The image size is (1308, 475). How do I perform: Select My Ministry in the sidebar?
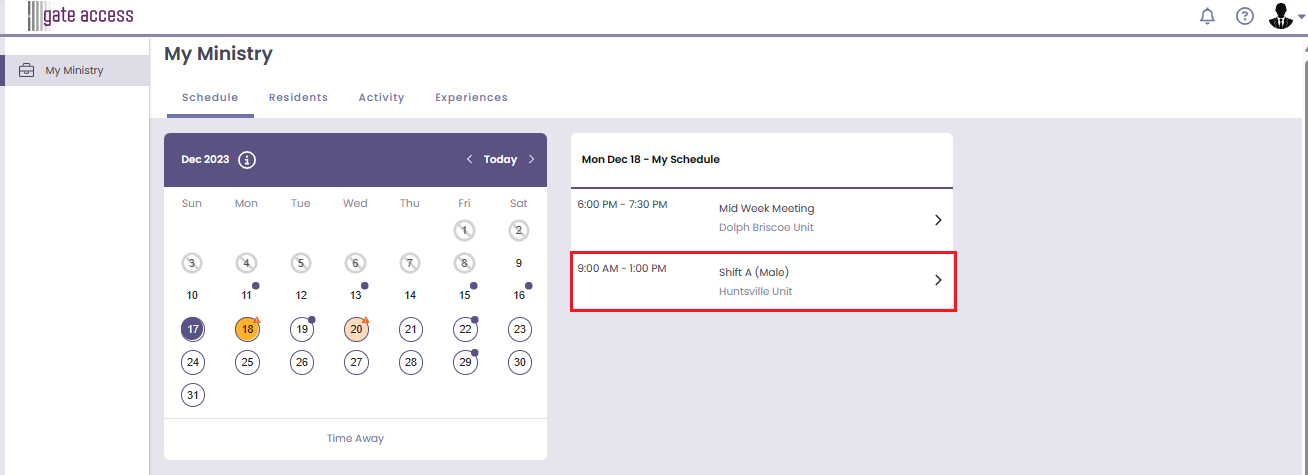point(75,70)
